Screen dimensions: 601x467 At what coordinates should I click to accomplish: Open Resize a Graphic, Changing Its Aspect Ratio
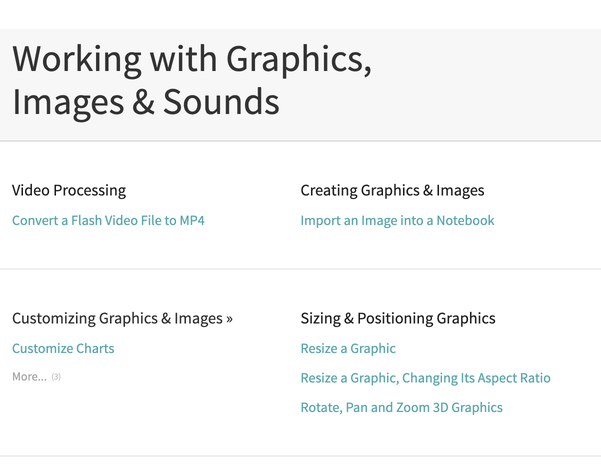[425, 378]
